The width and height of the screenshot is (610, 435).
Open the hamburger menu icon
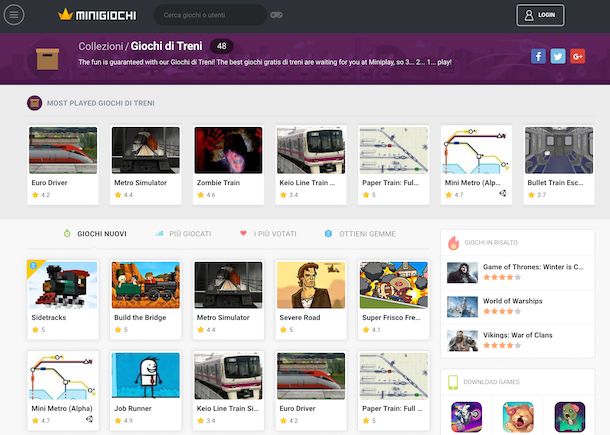[14, 15]
